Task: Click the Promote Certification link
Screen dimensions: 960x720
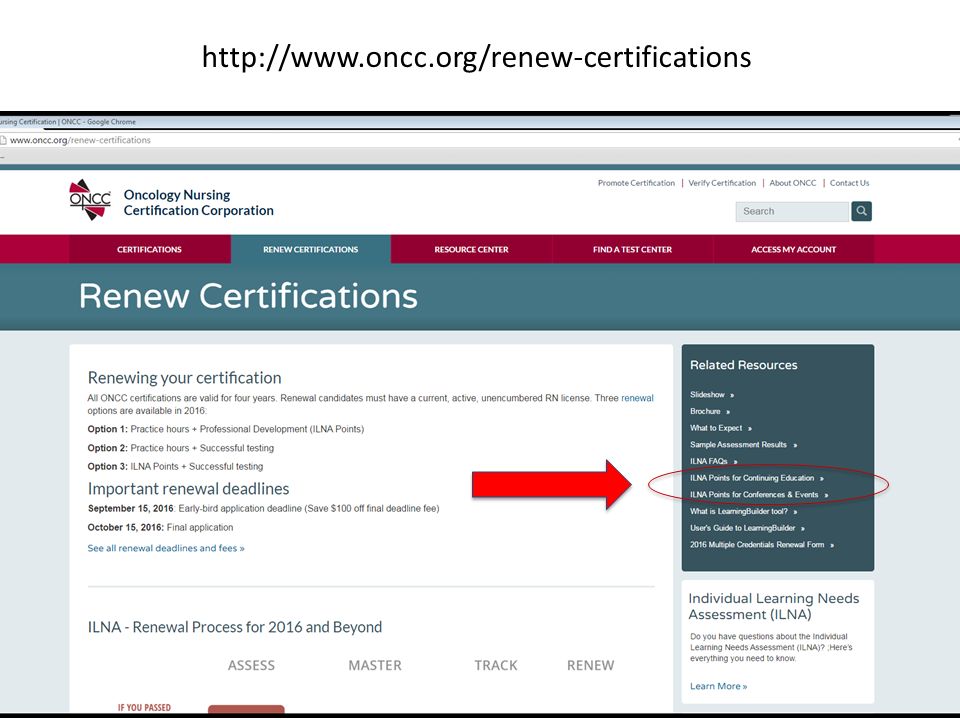Action: [x=636, y=183]
